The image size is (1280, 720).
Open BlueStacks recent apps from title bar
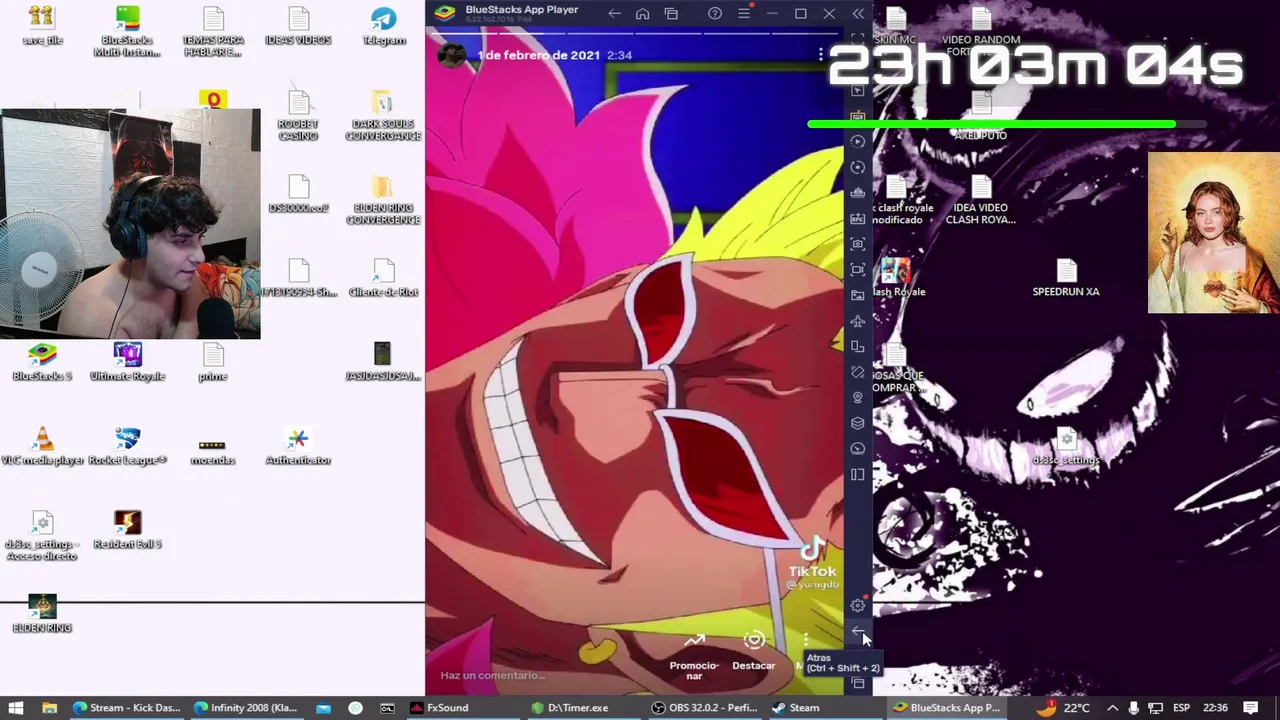coord(671,14)
